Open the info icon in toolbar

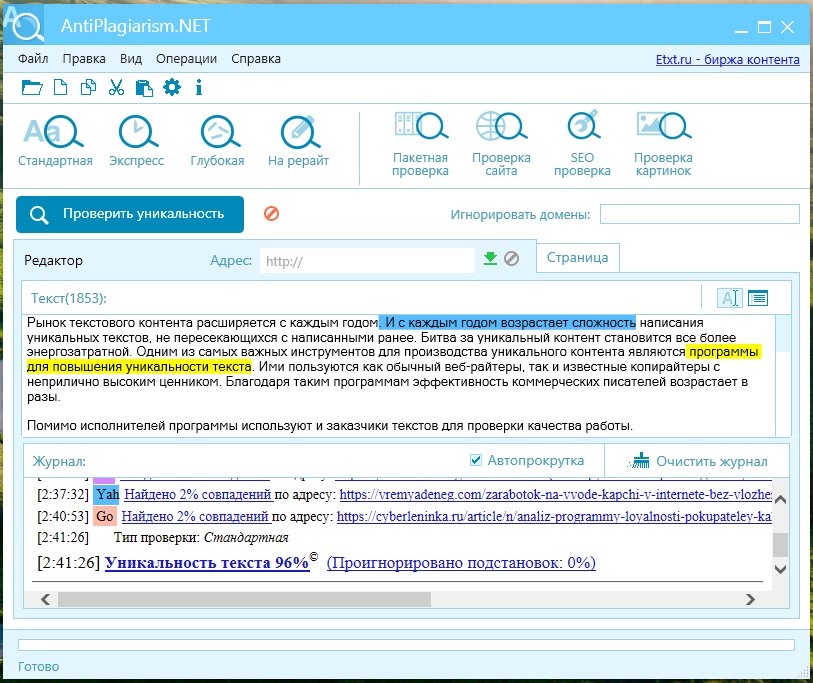(199, 88)
